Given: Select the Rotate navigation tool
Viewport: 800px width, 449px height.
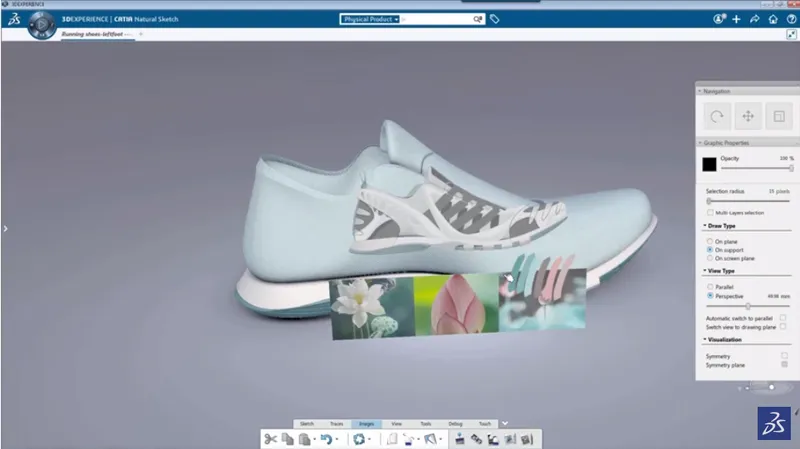Looking at the screenshot, I should (x=717, y=116).
